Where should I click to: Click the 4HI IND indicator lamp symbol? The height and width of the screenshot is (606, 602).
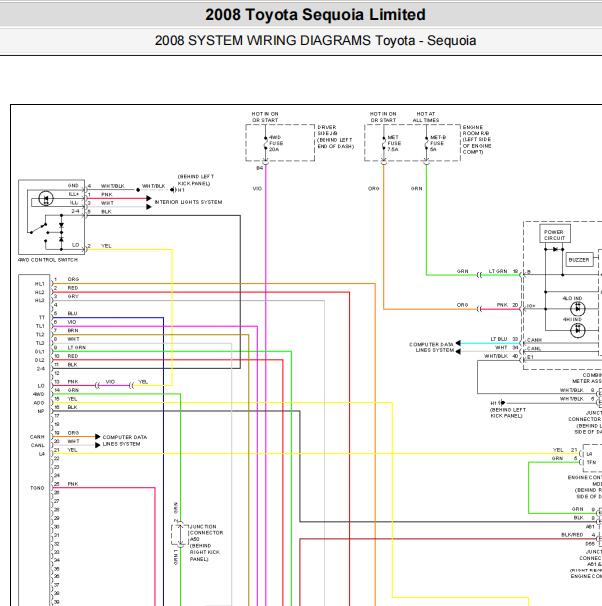(x=578, y=330)
